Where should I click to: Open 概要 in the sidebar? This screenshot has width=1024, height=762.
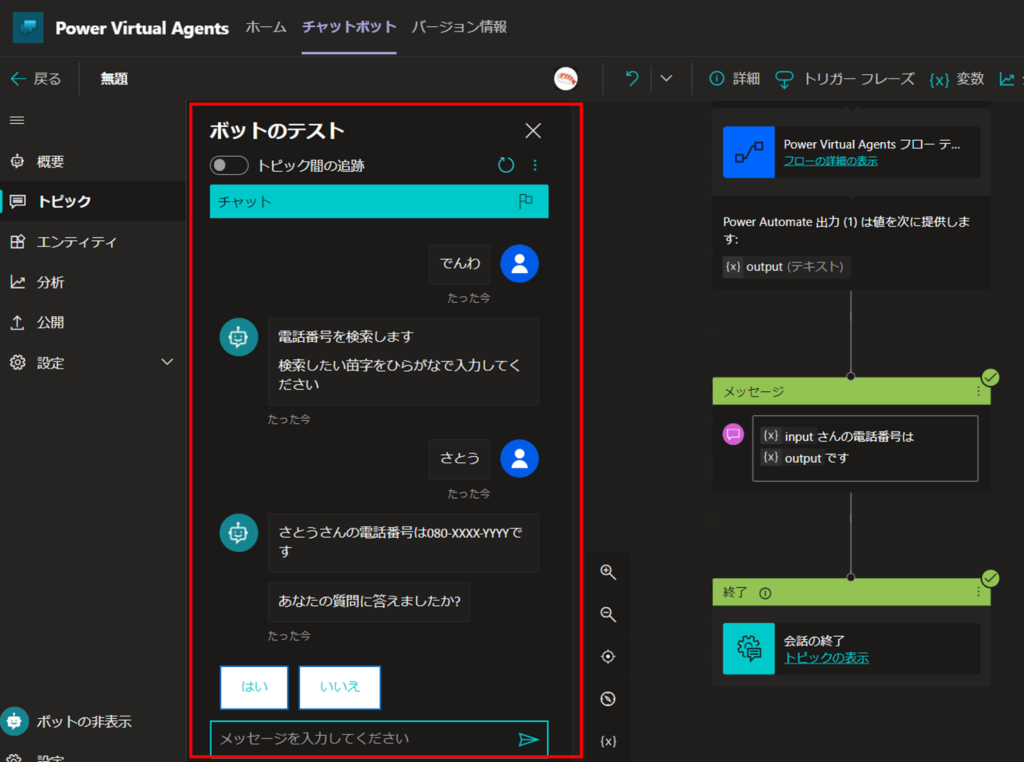37,161
